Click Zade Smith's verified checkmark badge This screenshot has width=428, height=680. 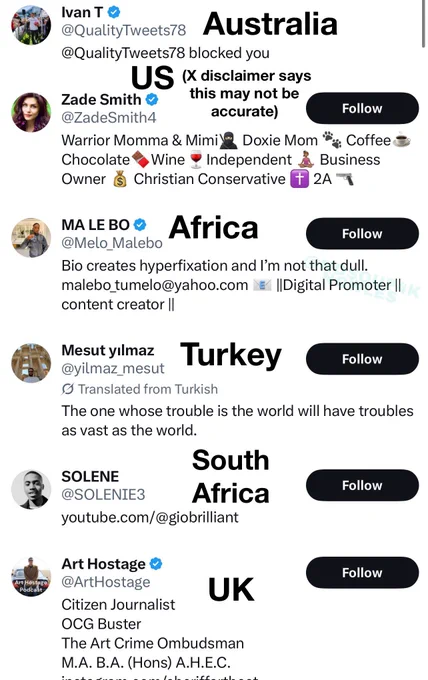tap(151, 100)
